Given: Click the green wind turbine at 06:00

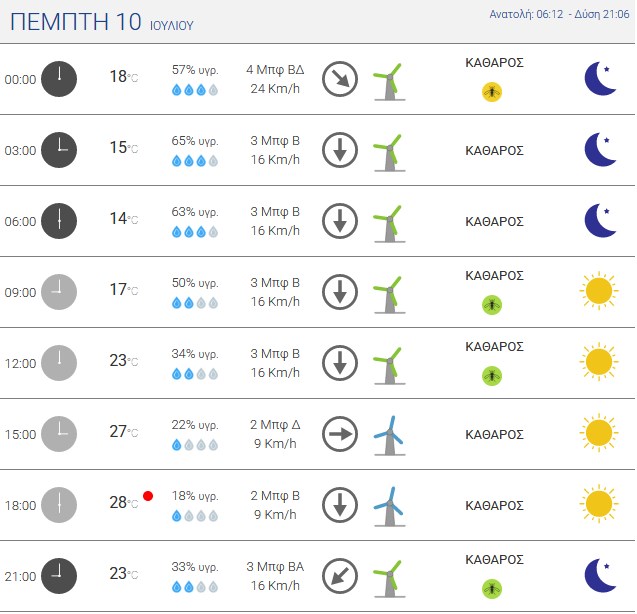Looking at the screenshot, I should 389,224.
